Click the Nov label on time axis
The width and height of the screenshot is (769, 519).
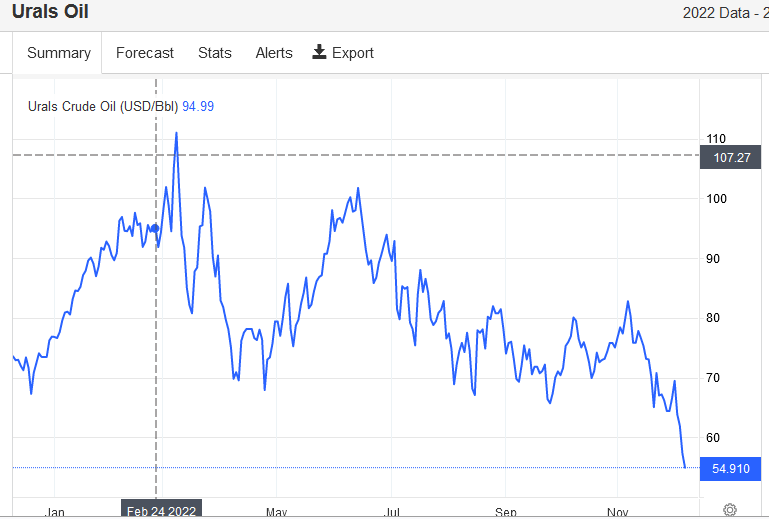[x=618, y=512]
